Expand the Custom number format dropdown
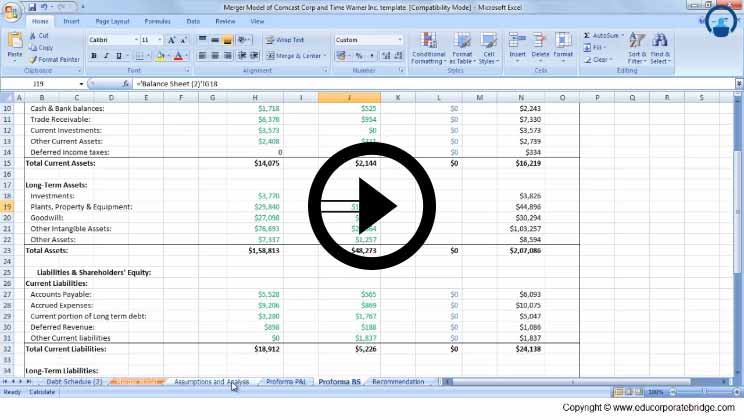744x420 pixels. pos(400,40)
